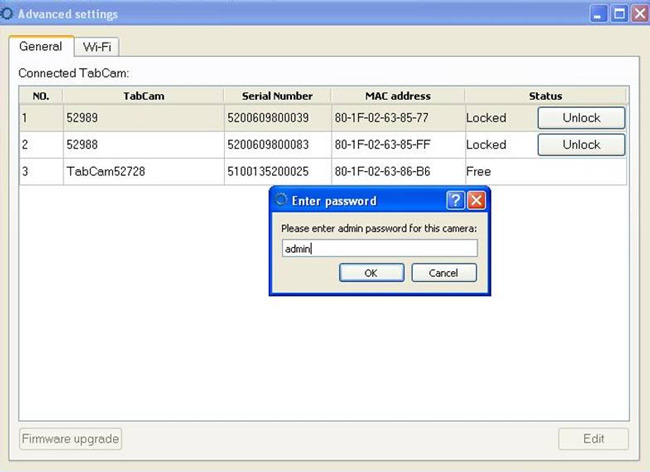Click Locked status in row 52989
Image resolution: width=650 pixels, height=472 pixels.
[486, 118]
